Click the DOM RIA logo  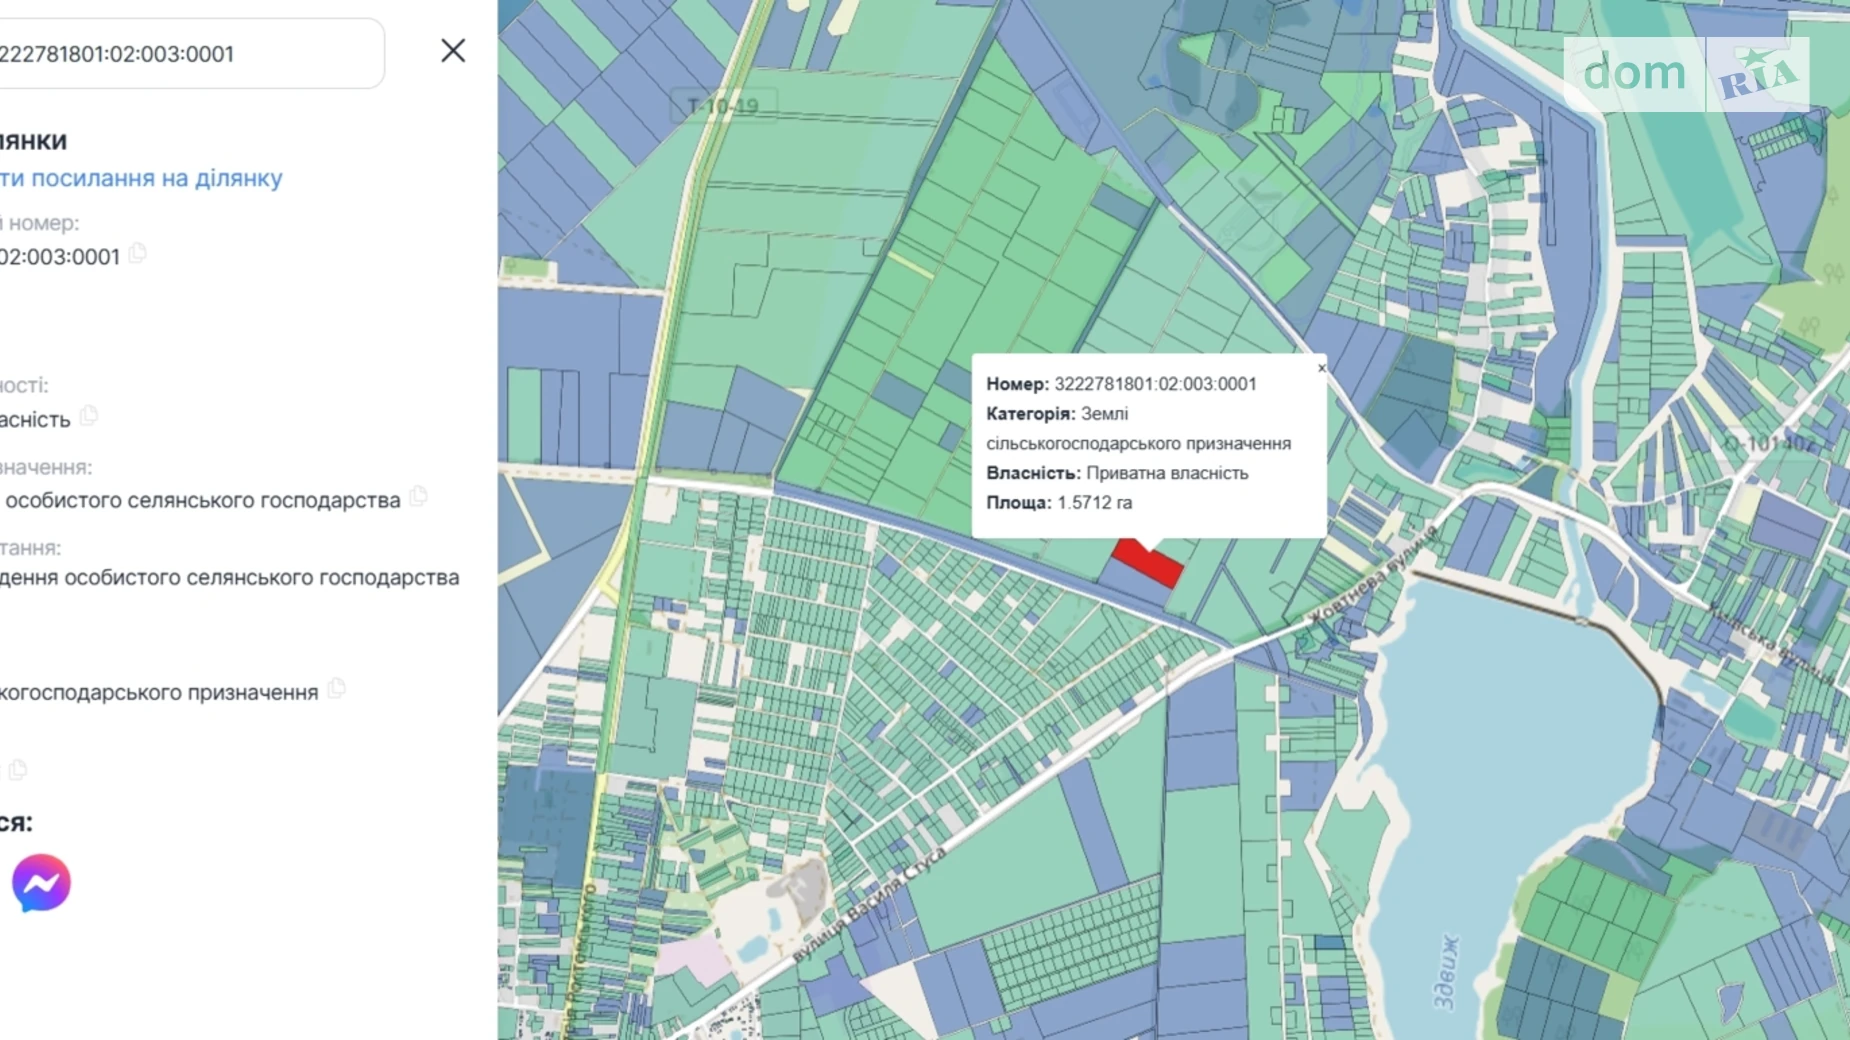coord(1686,74)
